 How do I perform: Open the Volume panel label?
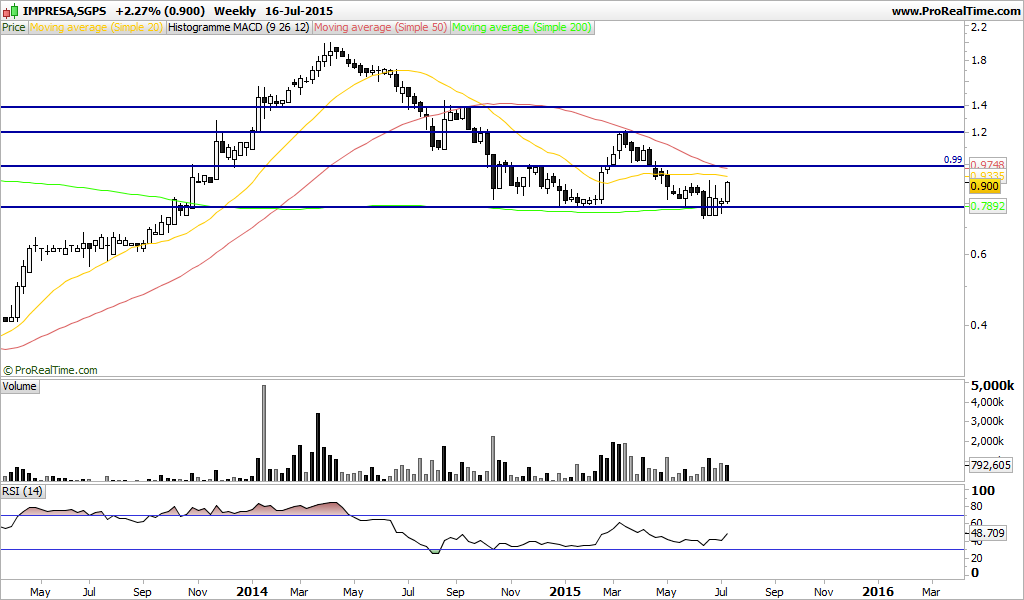click(20, 386)
